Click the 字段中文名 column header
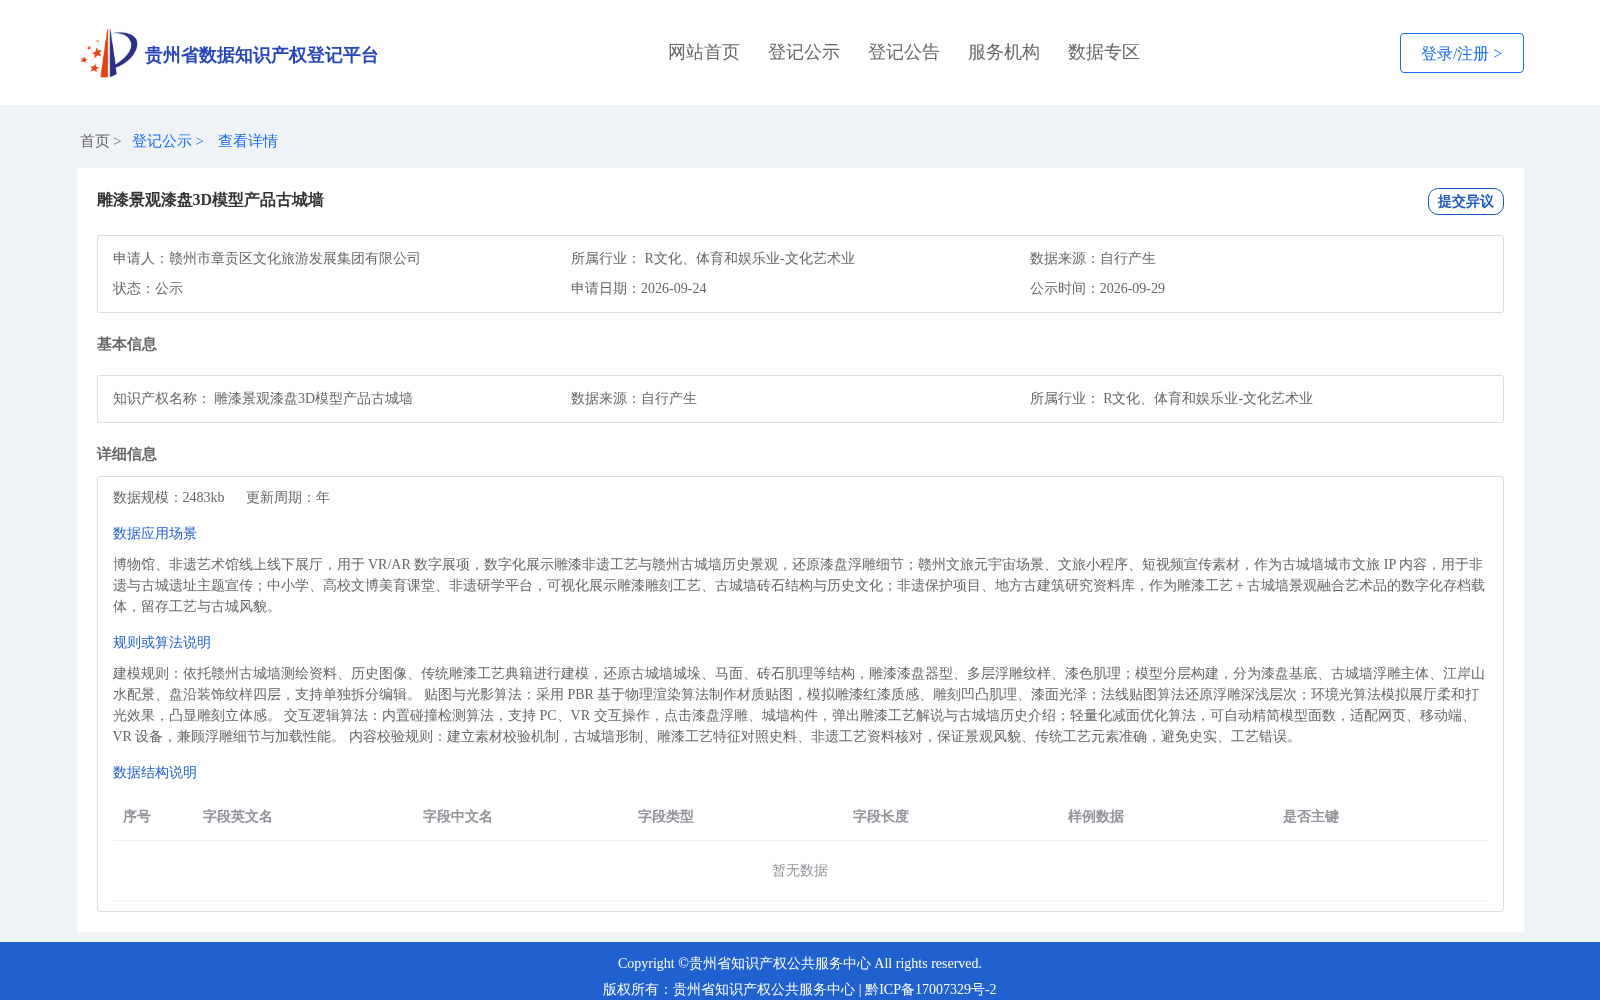This screenshot has height=1000, width=1600. click(458, 817)
